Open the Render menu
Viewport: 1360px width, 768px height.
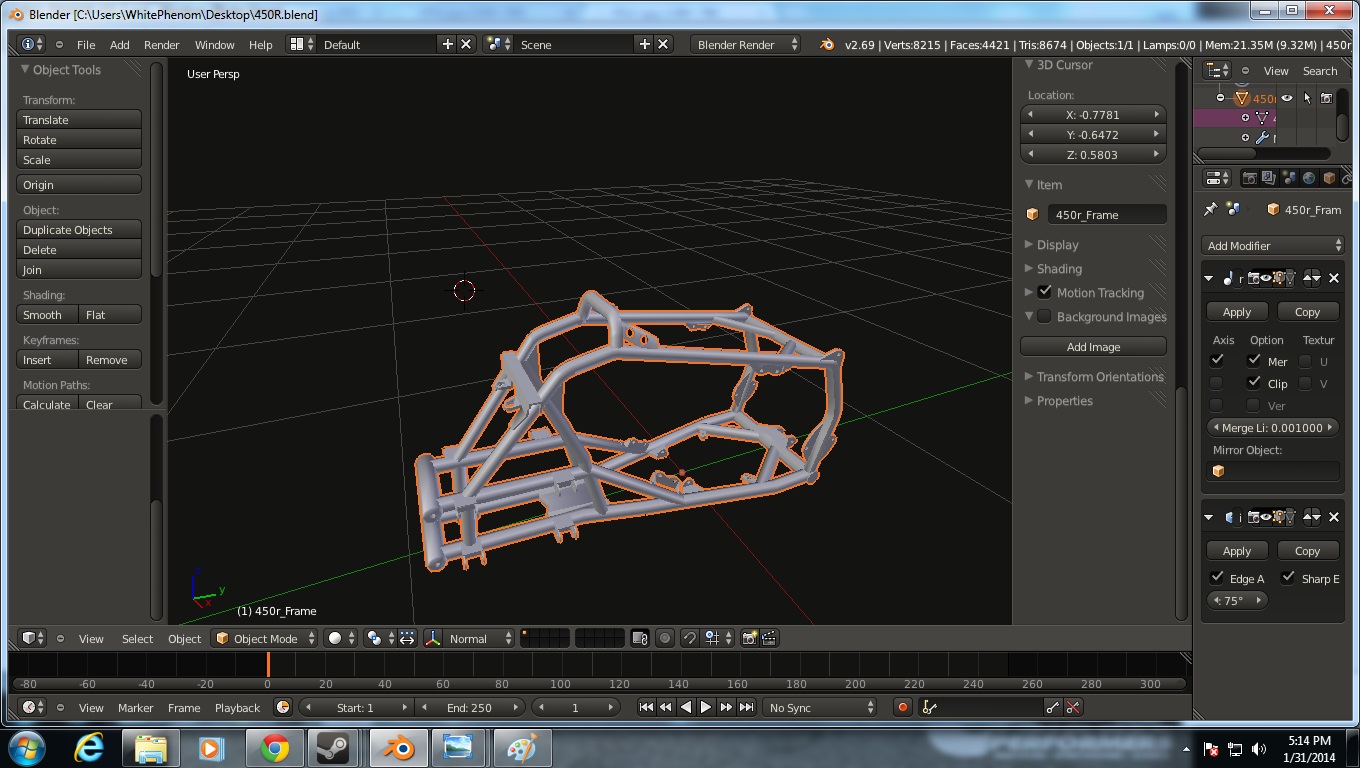tap(161, 44)
